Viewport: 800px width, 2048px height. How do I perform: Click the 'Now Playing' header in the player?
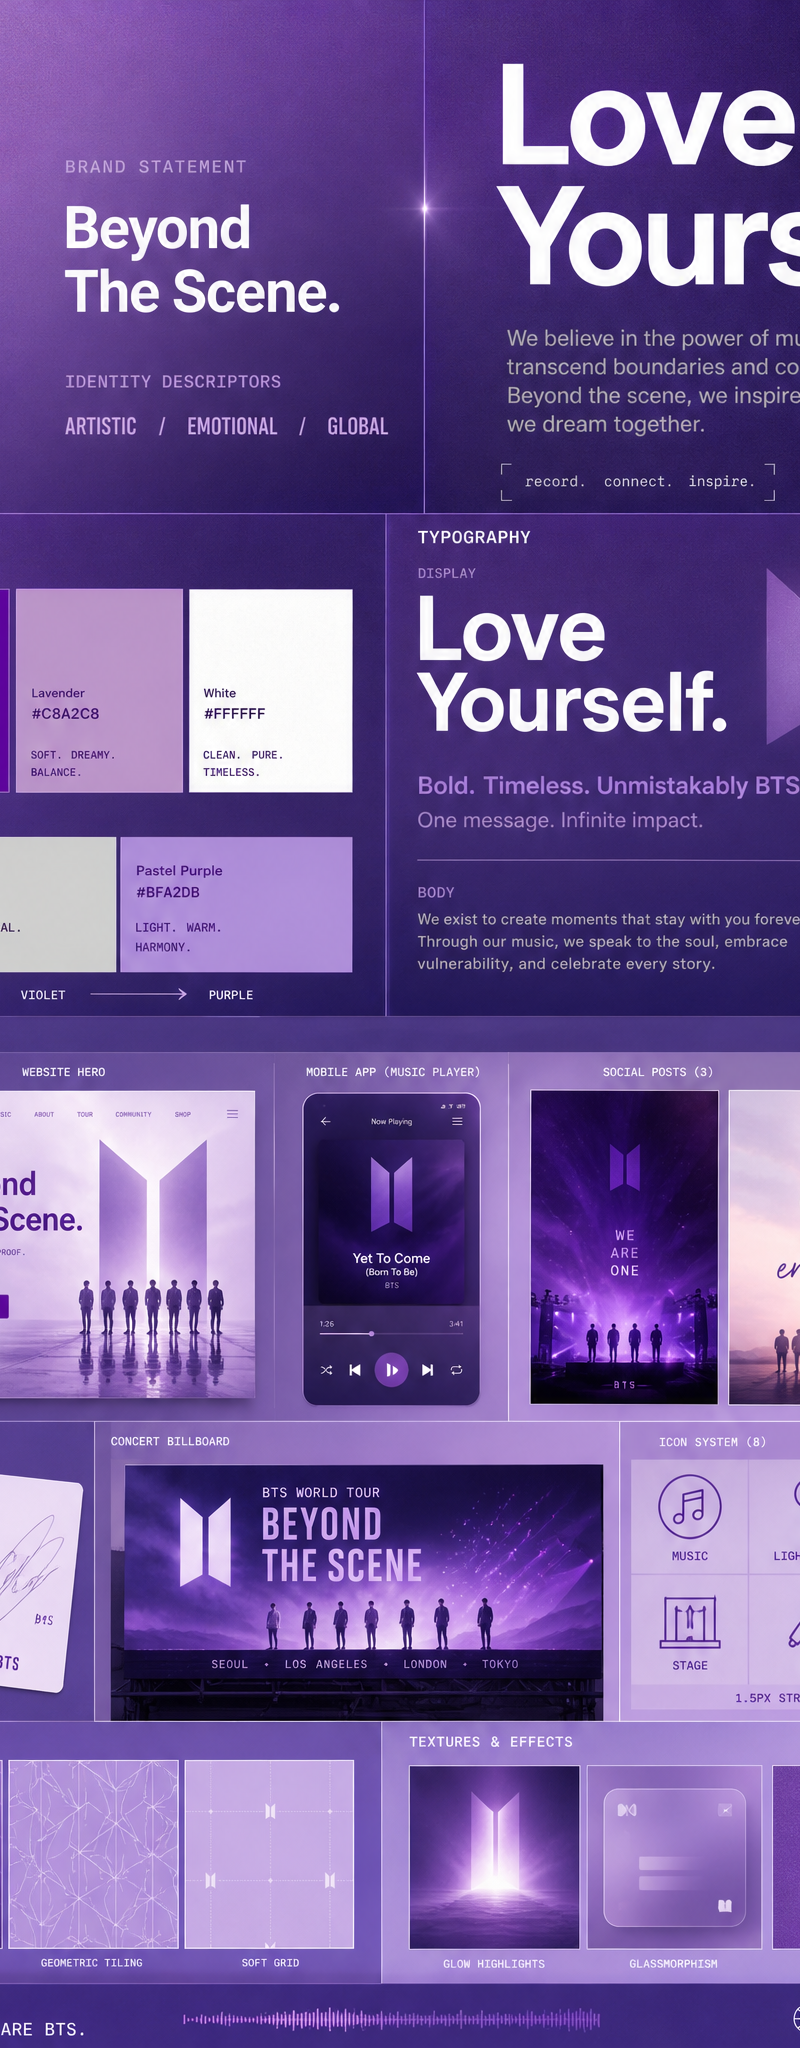[391, 1121]
